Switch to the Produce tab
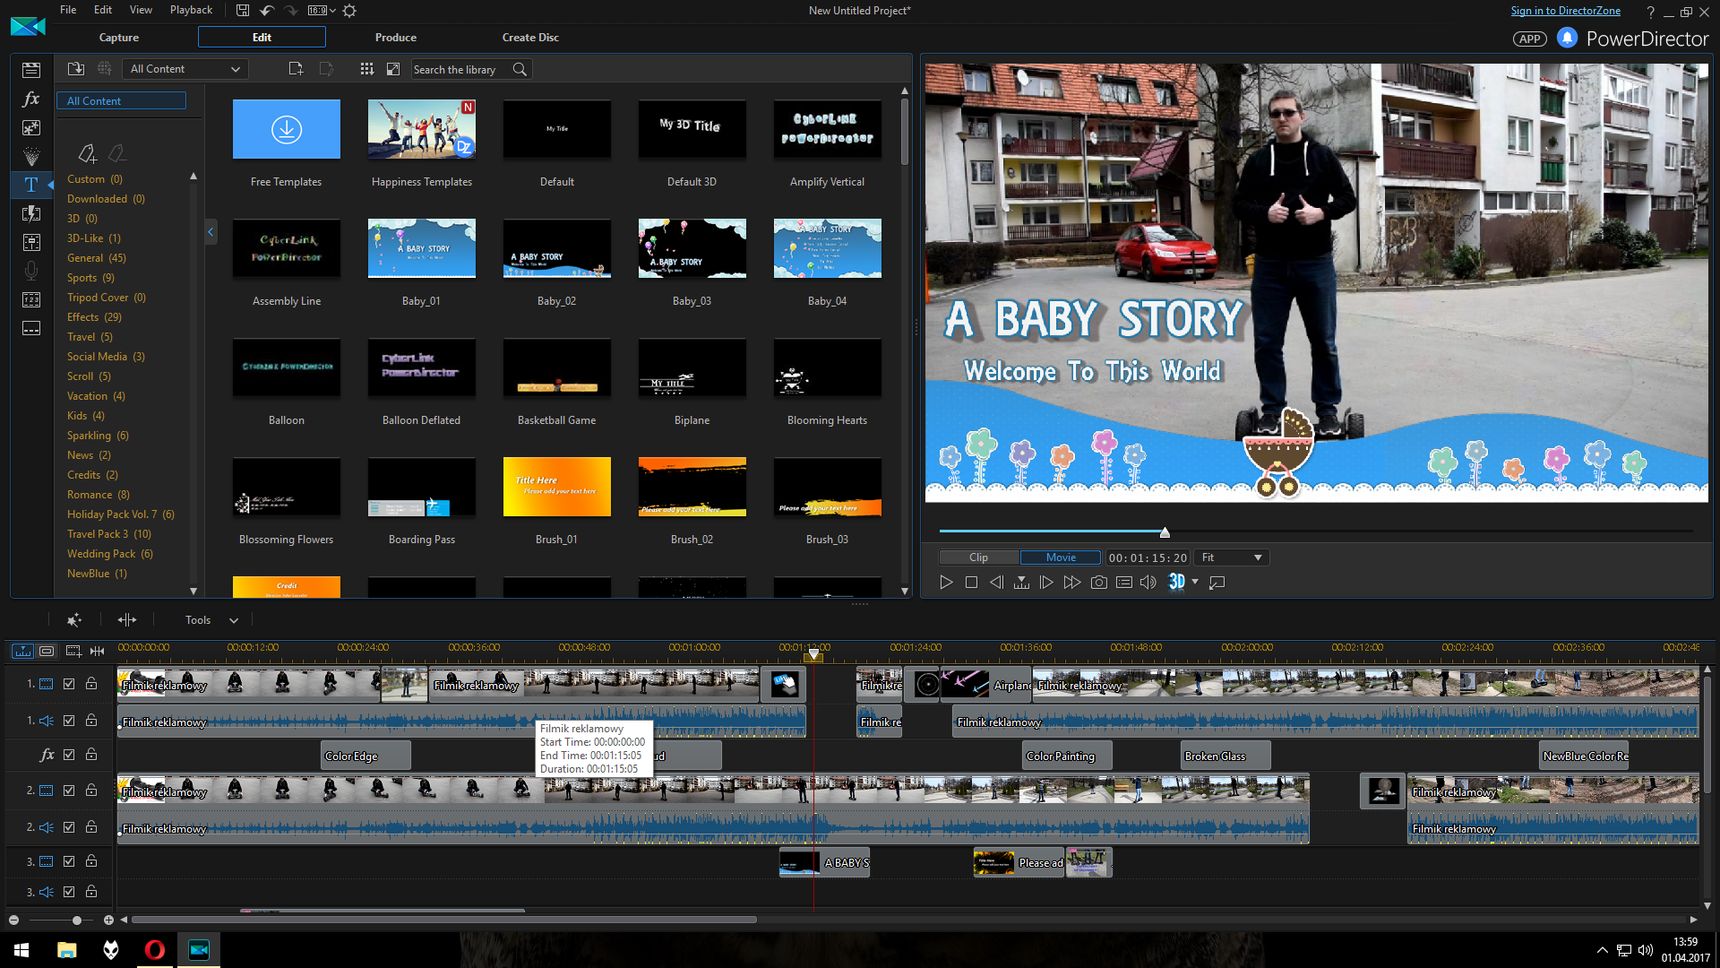Viewport: 1720px width, 968px height. click(396, 37)
